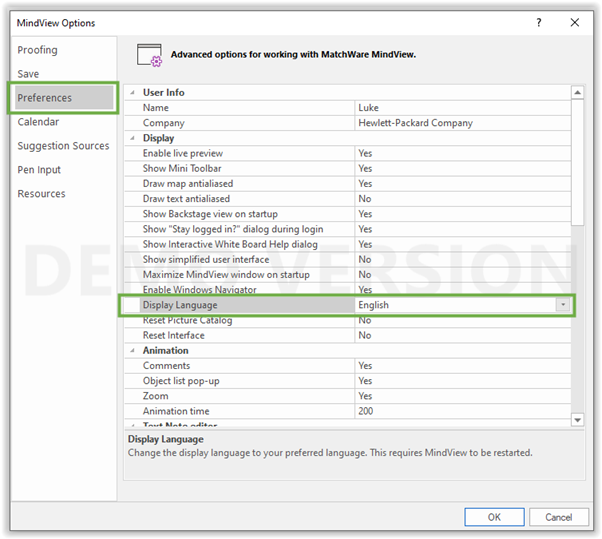Edit the Animation time value 200
This screenshot has height=539, width=602.
463,411
